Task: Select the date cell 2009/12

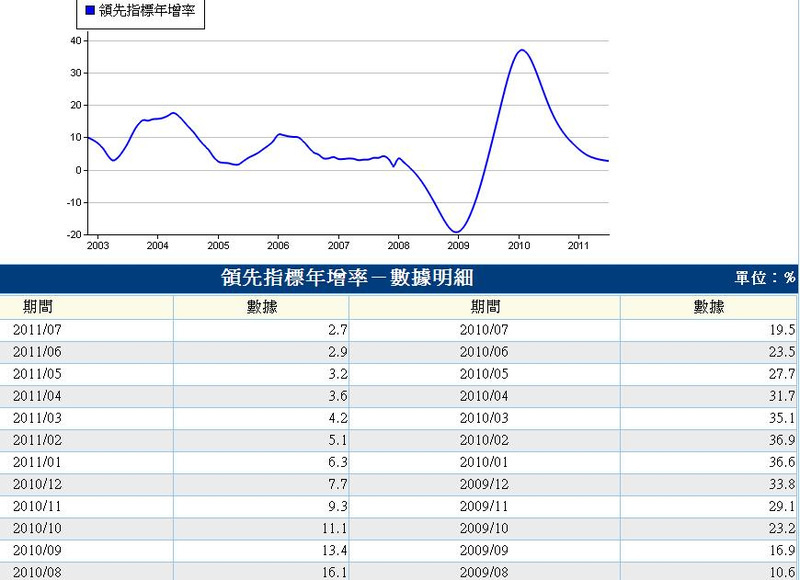Action: [484, 484]
